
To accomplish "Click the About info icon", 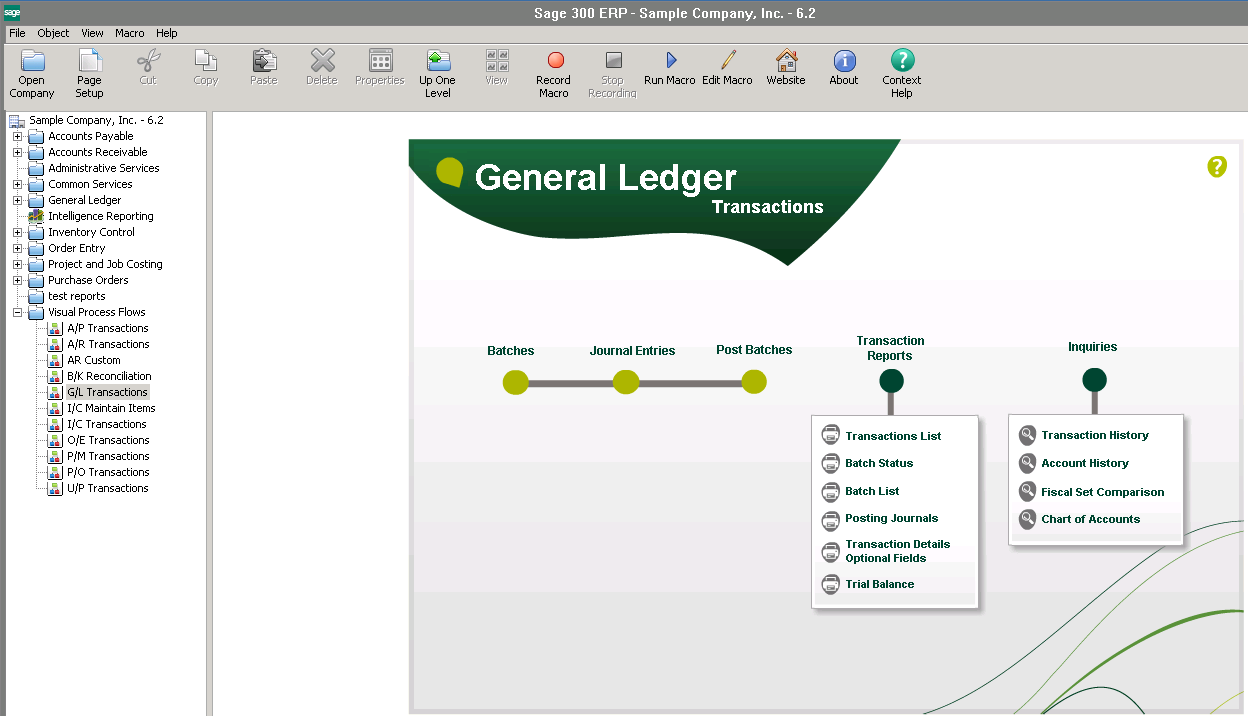I will 844,60.
